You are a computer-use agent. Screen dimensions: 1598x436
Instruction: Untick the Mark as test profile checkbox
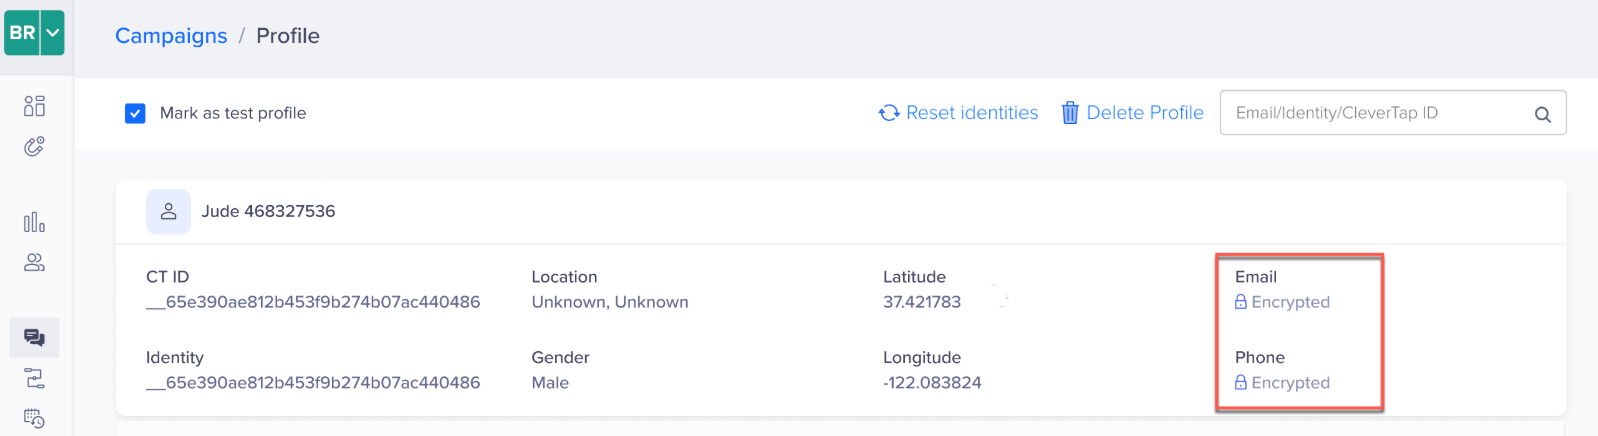pos(135,113)
